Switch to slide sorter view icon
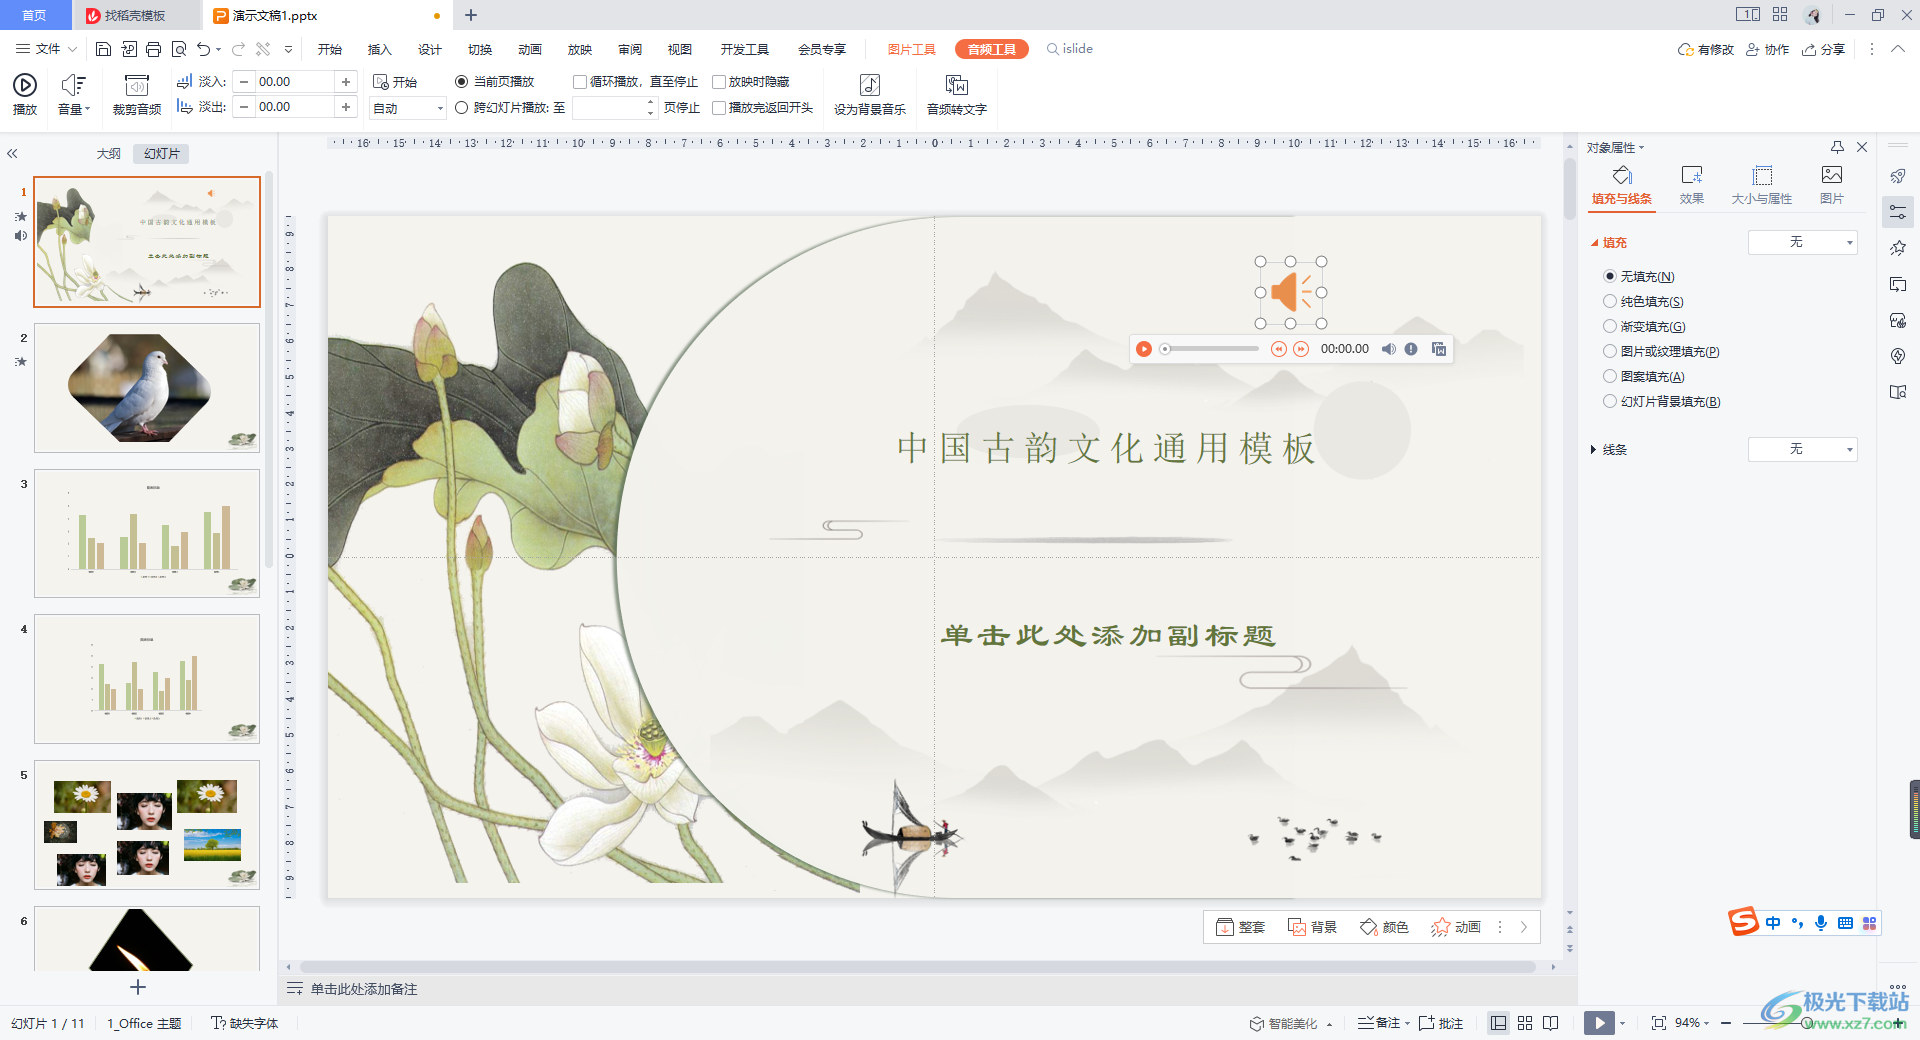Screen dimensions: 1920x1040 [1525, 1023]
